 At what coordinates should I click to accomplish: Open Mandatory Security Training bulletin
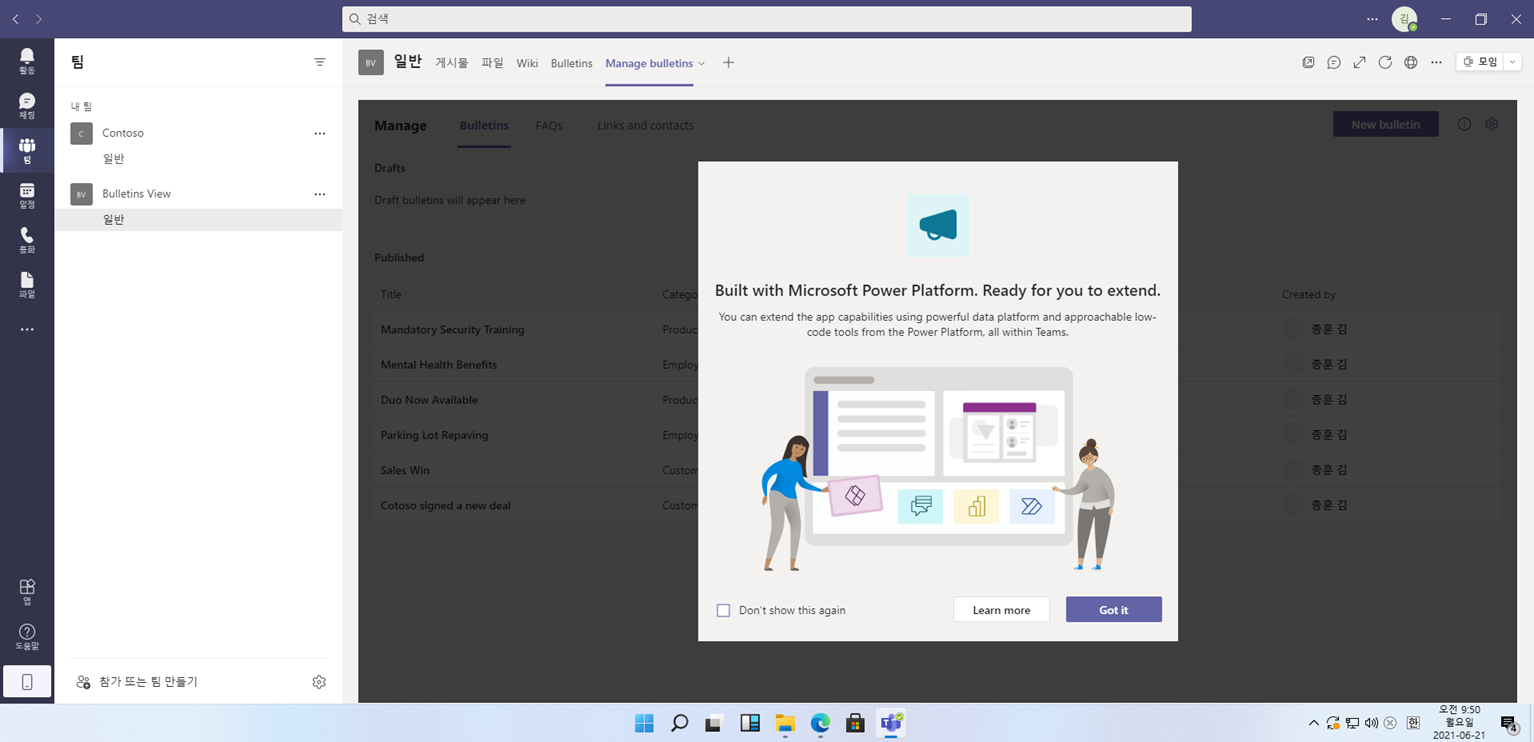pos(452,330)
